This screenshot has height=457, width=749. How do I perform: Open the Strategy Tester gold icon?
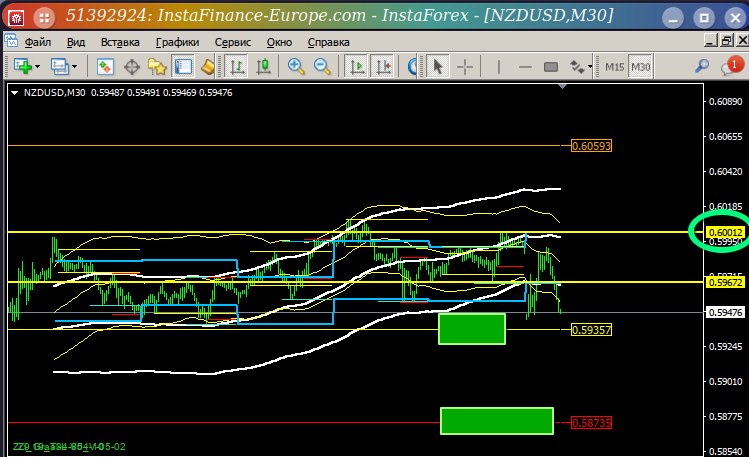[x=208, y=66]
